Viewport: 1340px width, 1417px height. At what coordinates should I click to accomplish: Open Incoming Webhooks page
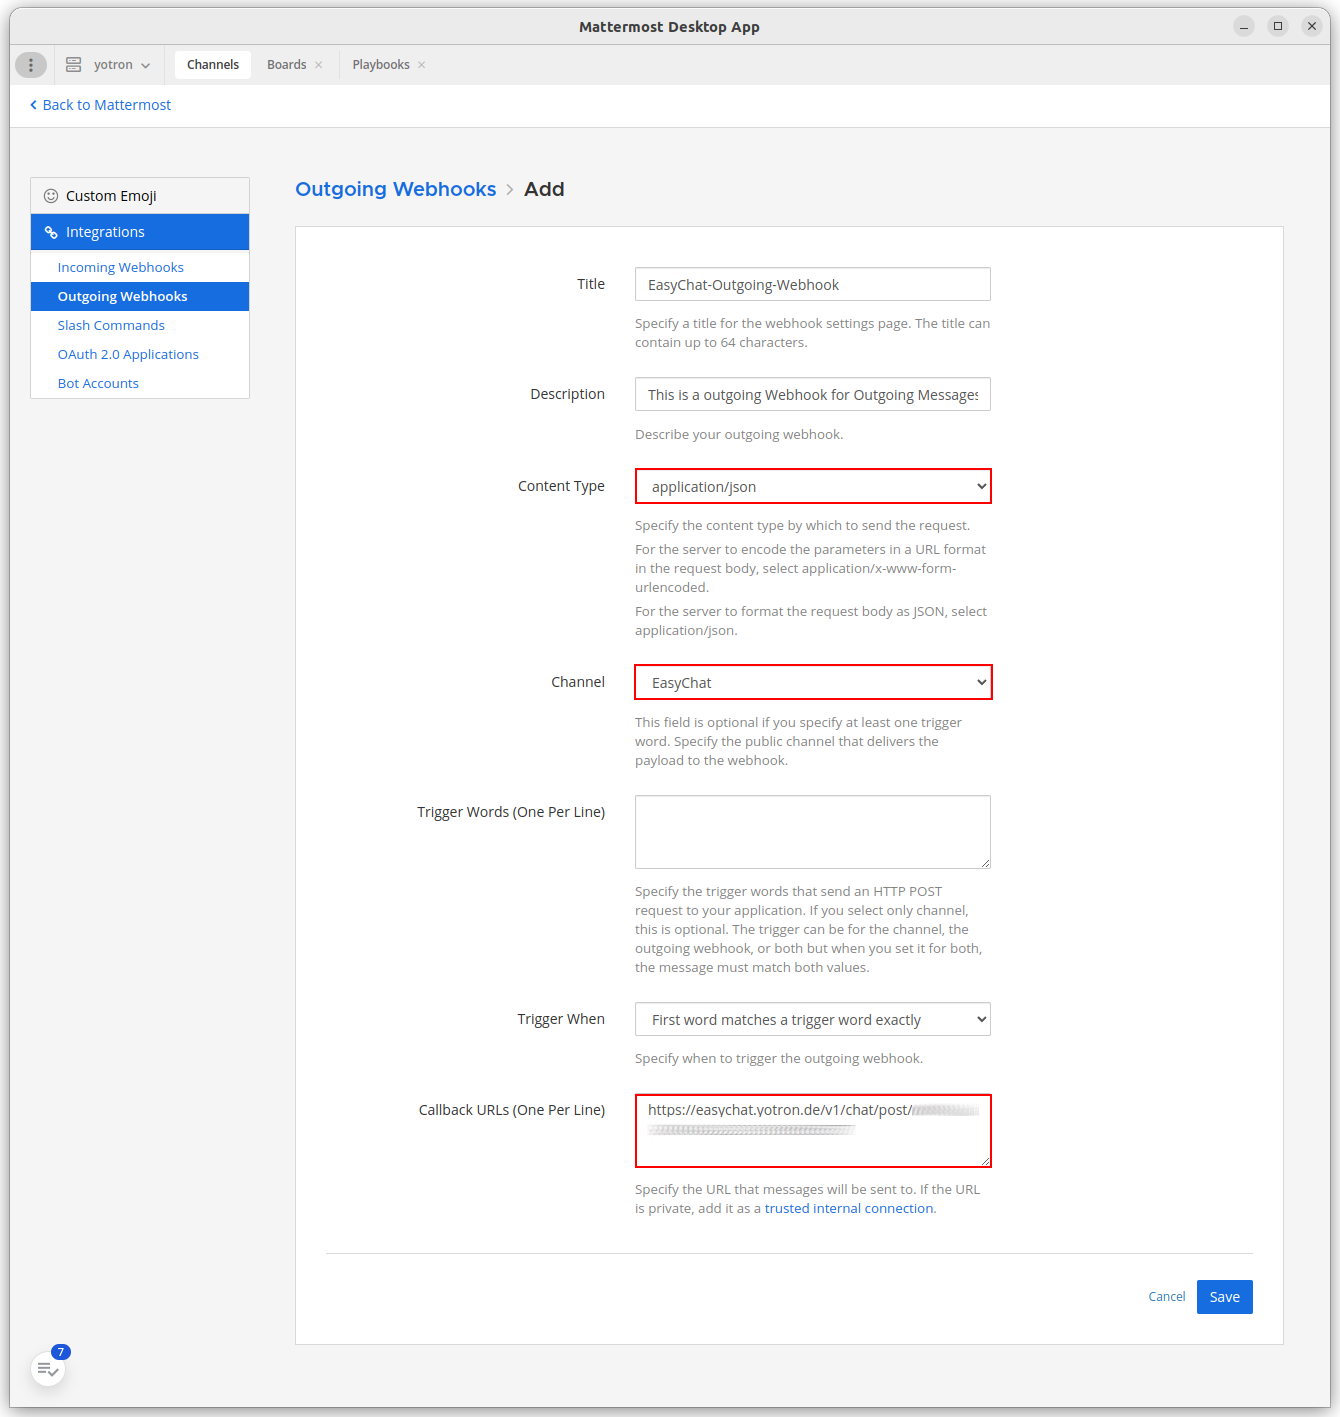[x=121, y=268]
